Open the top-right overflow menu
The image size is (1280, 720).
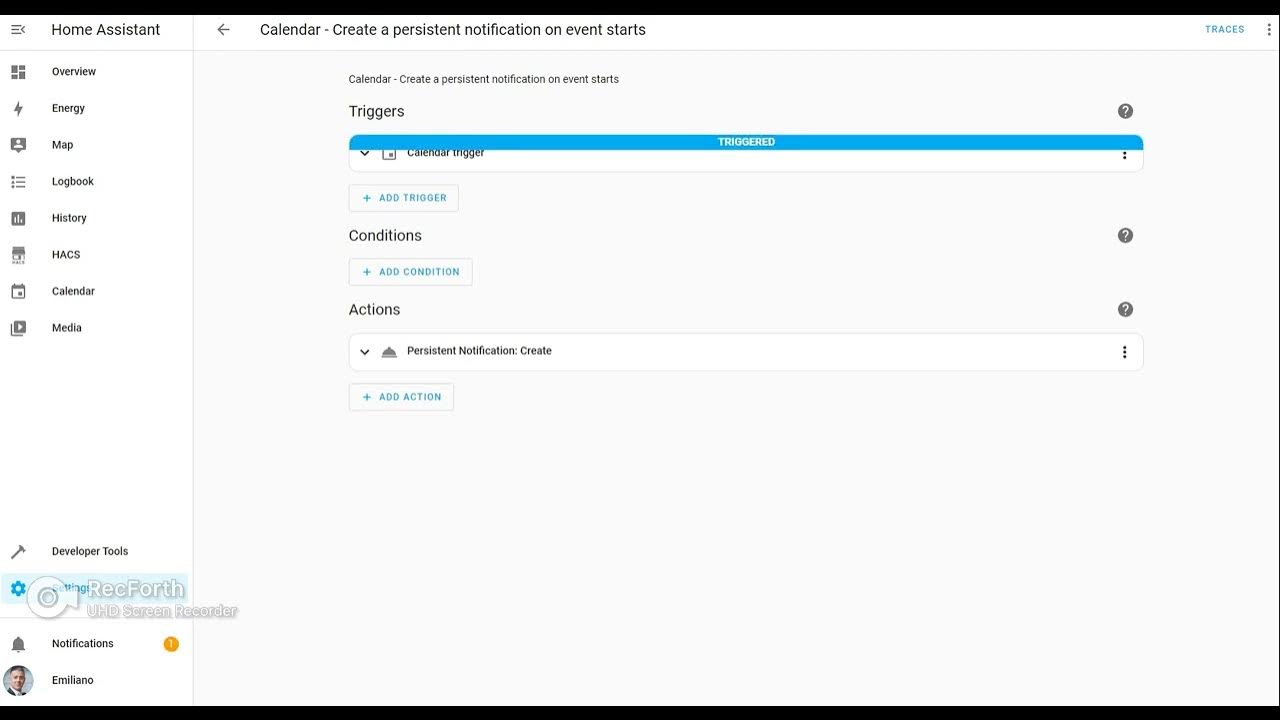(x=1271, y=30)
